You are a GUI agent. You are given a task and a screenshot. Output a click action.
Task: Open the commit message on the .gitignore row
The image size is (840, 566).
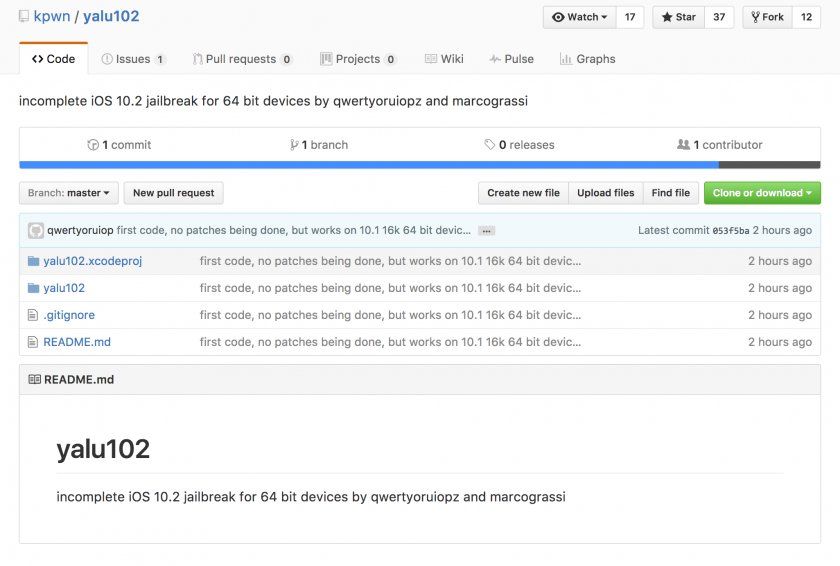[390, 315]
